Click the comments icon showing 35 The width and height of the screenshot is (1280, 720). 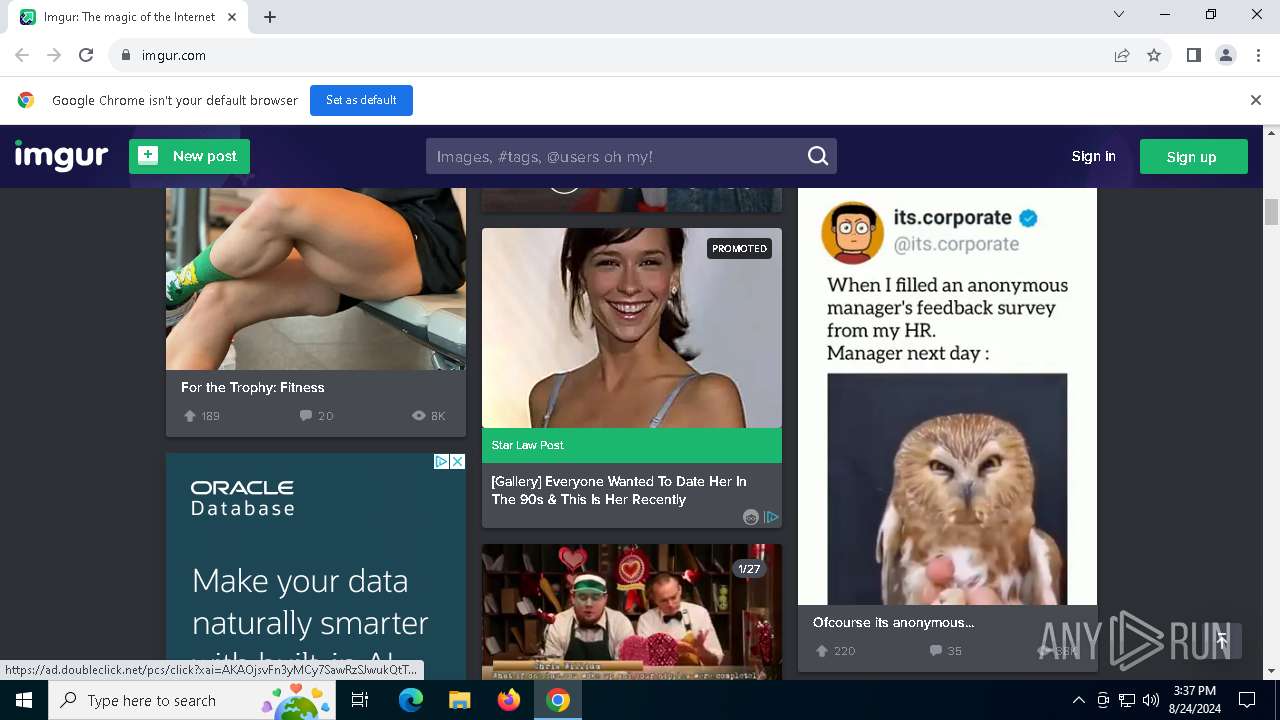point(936,651)
